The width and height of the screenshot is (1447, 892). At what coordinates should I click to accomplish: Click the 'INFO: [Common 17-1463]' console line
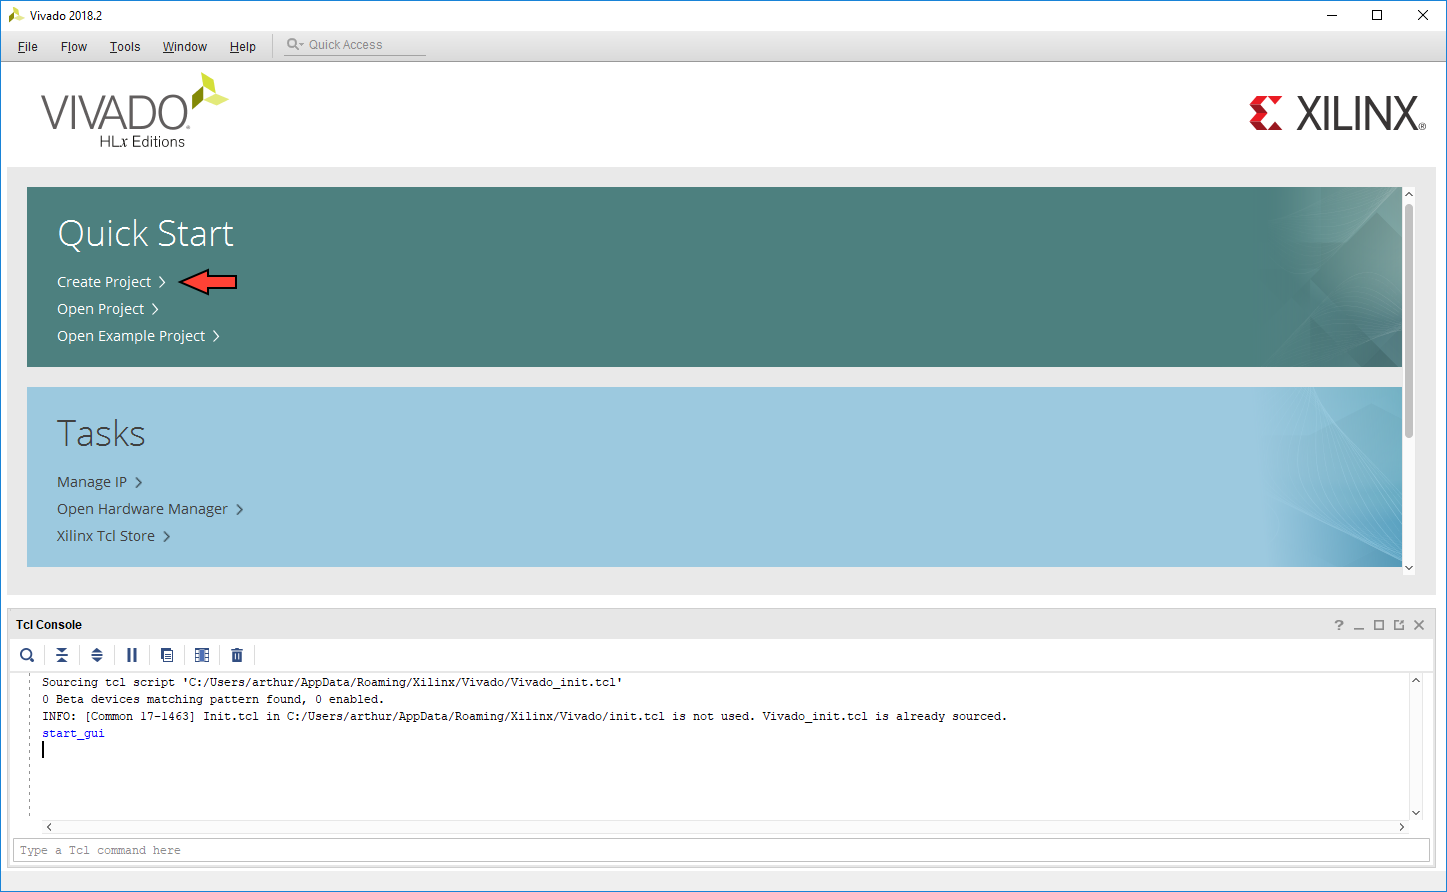(x=524, y=716)
